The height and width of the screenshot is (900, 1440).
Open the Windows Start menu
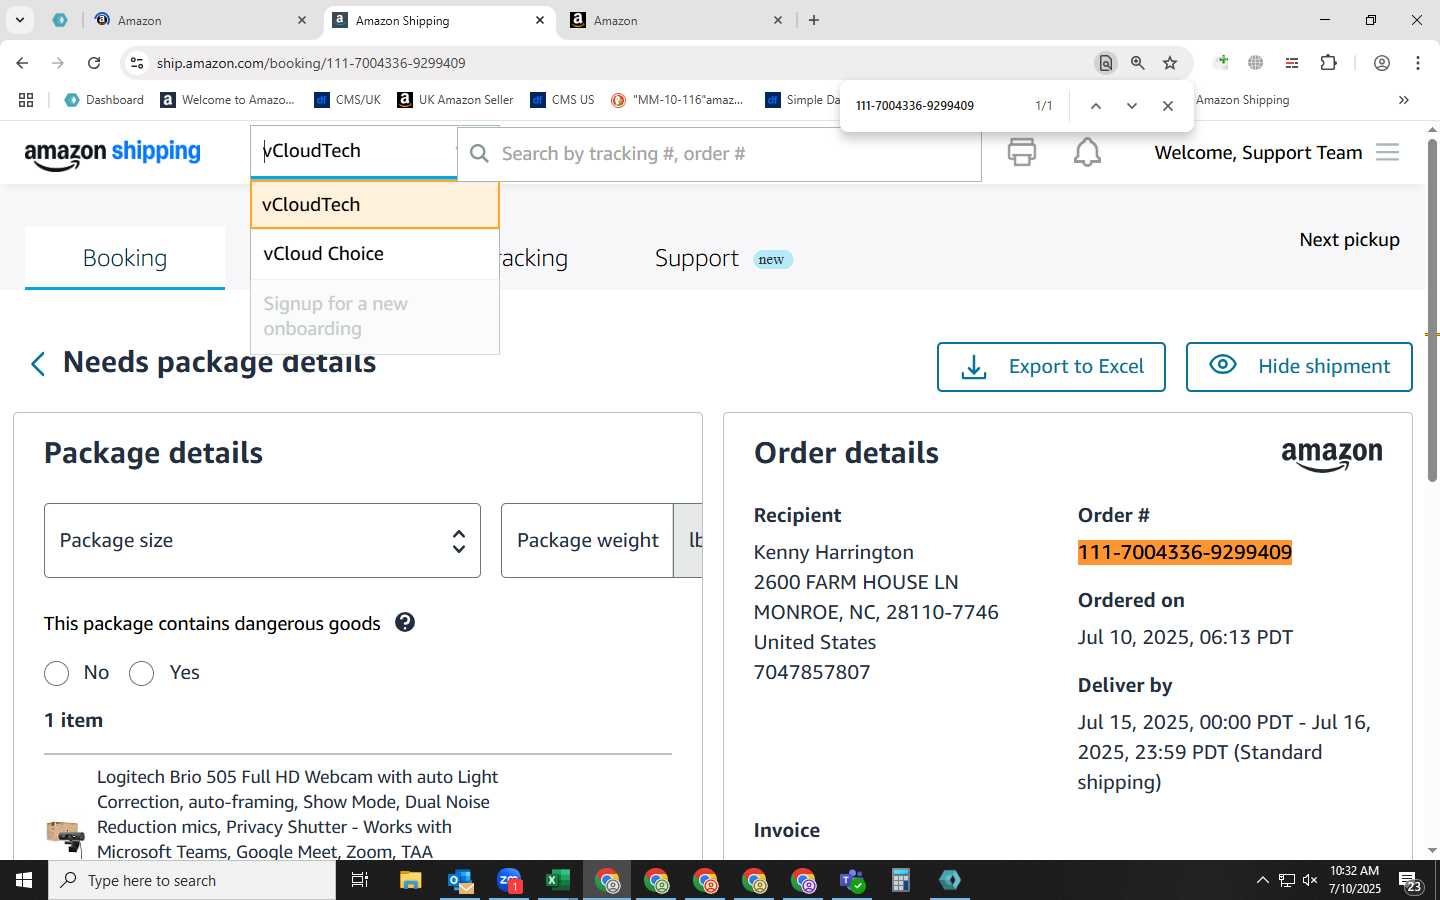click(24, 880)
